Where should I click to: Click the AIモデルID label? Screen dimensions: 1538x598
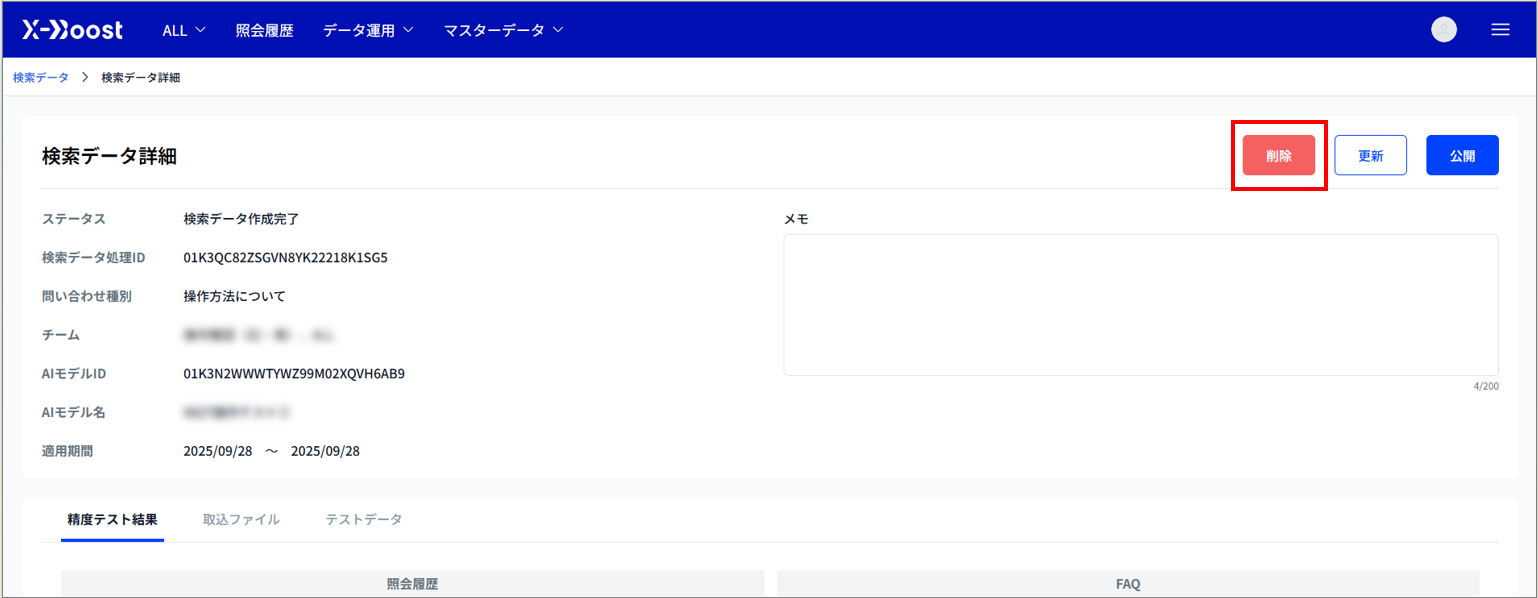click(74, 374)
